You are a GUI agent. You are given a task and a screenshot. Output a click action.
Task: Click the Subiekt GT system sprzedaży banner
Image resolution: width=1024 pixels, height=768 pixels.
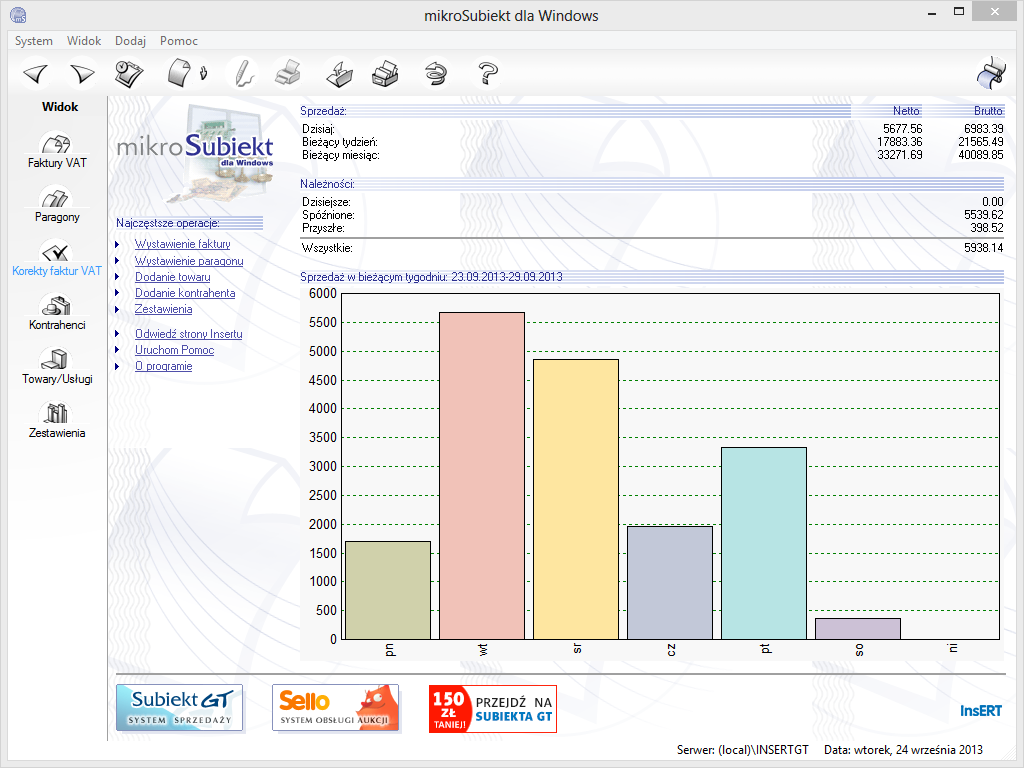pyautogui.click(x=180, y=708)
